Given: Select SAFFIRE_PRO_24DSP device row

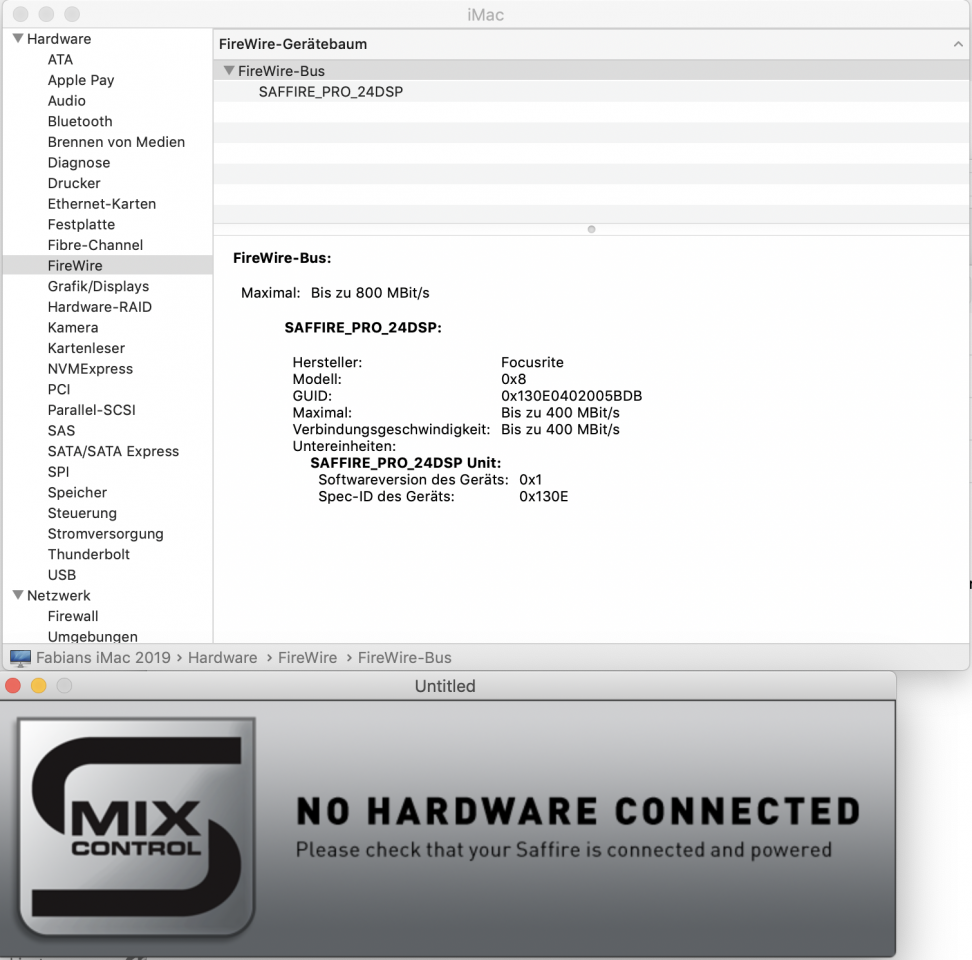Looking at the screenshot, I should [x=591, y=92].
